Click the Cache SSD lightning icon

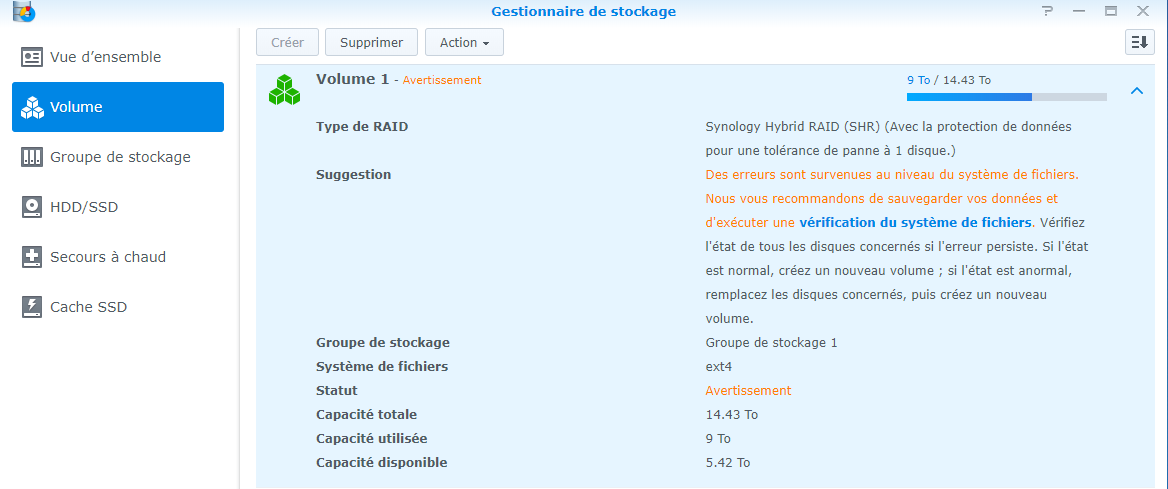(32, 307)
